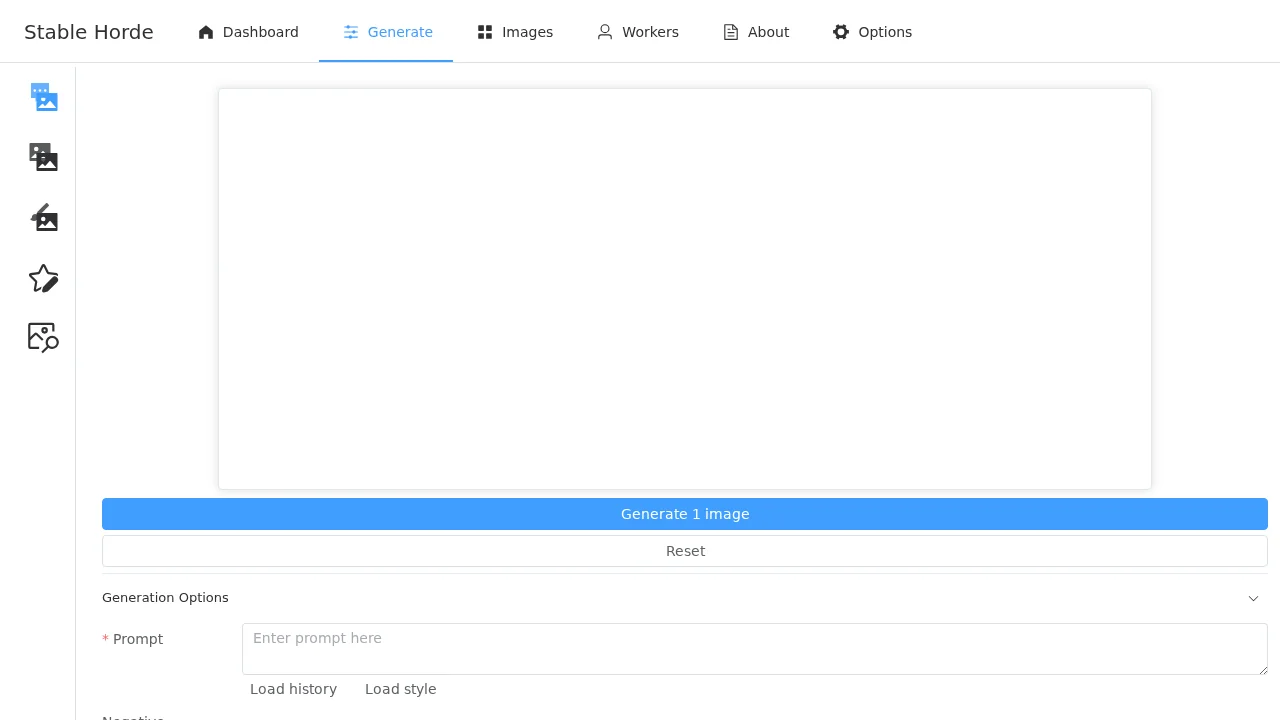This screenshot has height=720, width=1280.
Task: Switch to image-to-image mode in sidebar
Action: pyautogui.click(x=43, y=157)
